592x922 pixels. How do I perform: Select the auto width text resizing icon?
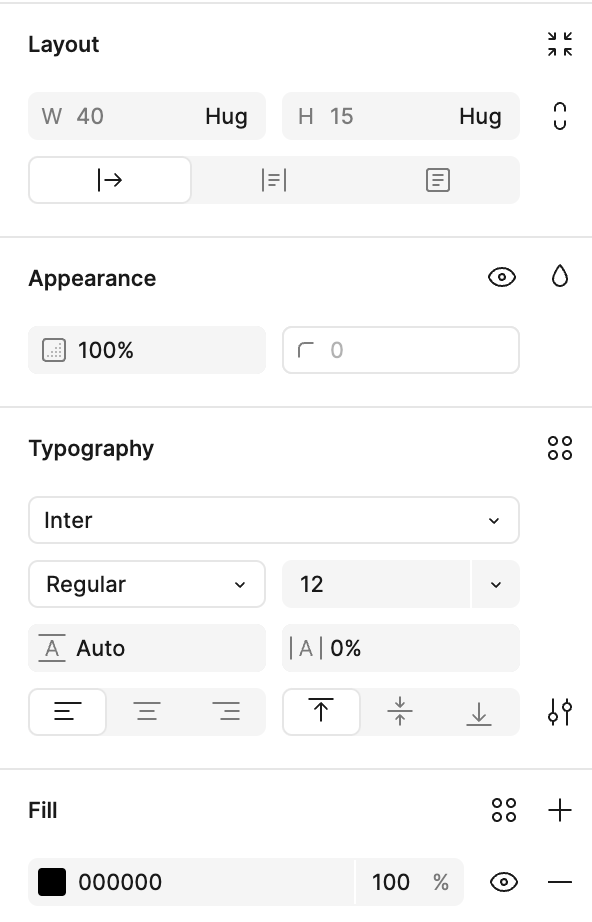110,180
